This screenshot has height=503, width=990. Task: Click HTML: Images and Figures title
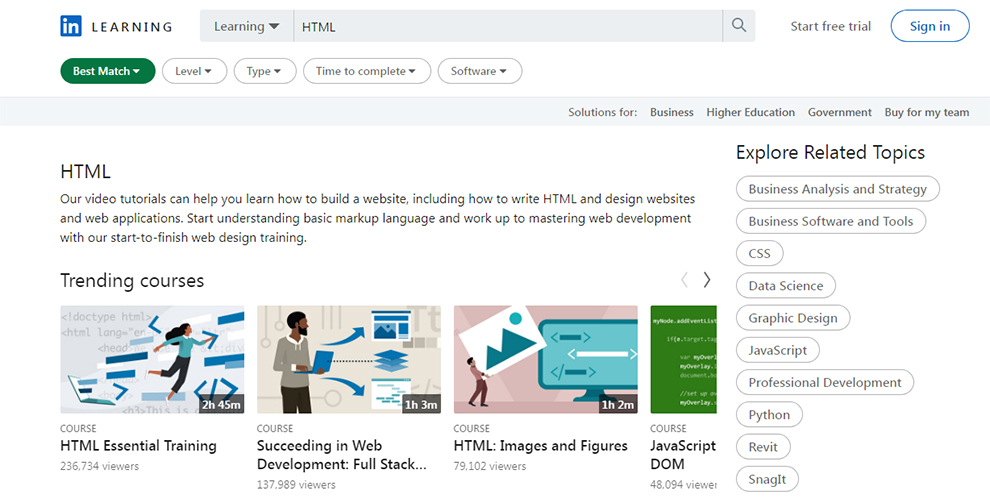click(x=540, y=446)
